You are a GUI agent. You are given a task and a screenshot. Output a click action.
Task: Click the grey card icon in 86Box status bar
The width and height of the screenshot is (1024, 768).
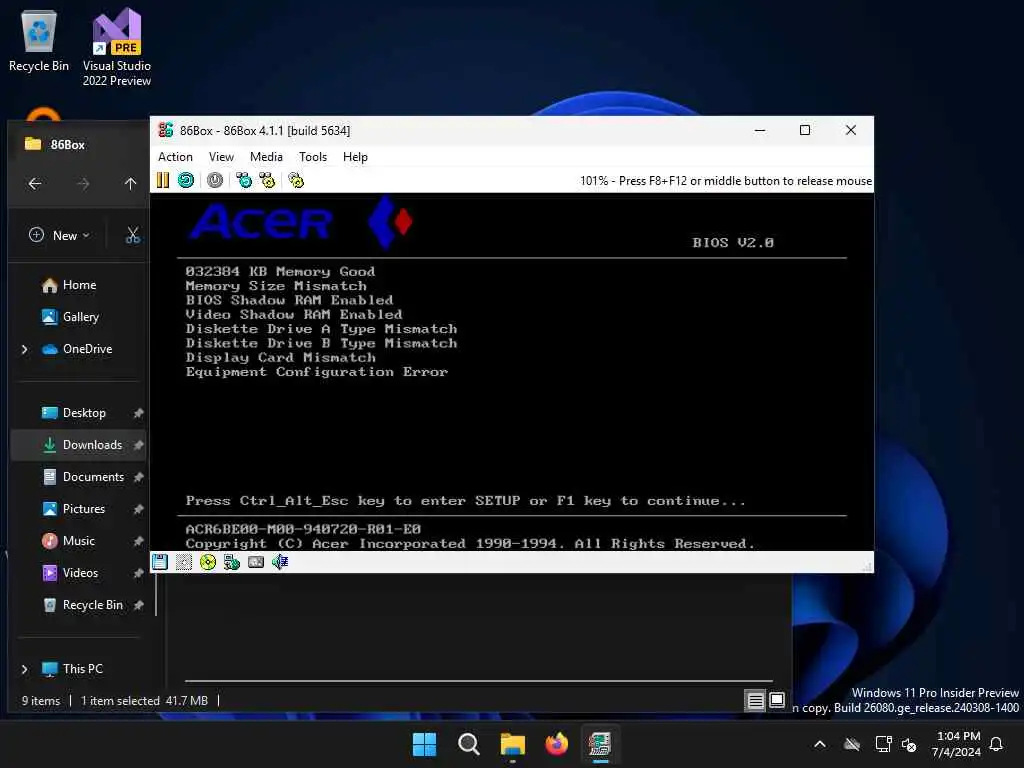pyautogui.click(x=256, y=562)
